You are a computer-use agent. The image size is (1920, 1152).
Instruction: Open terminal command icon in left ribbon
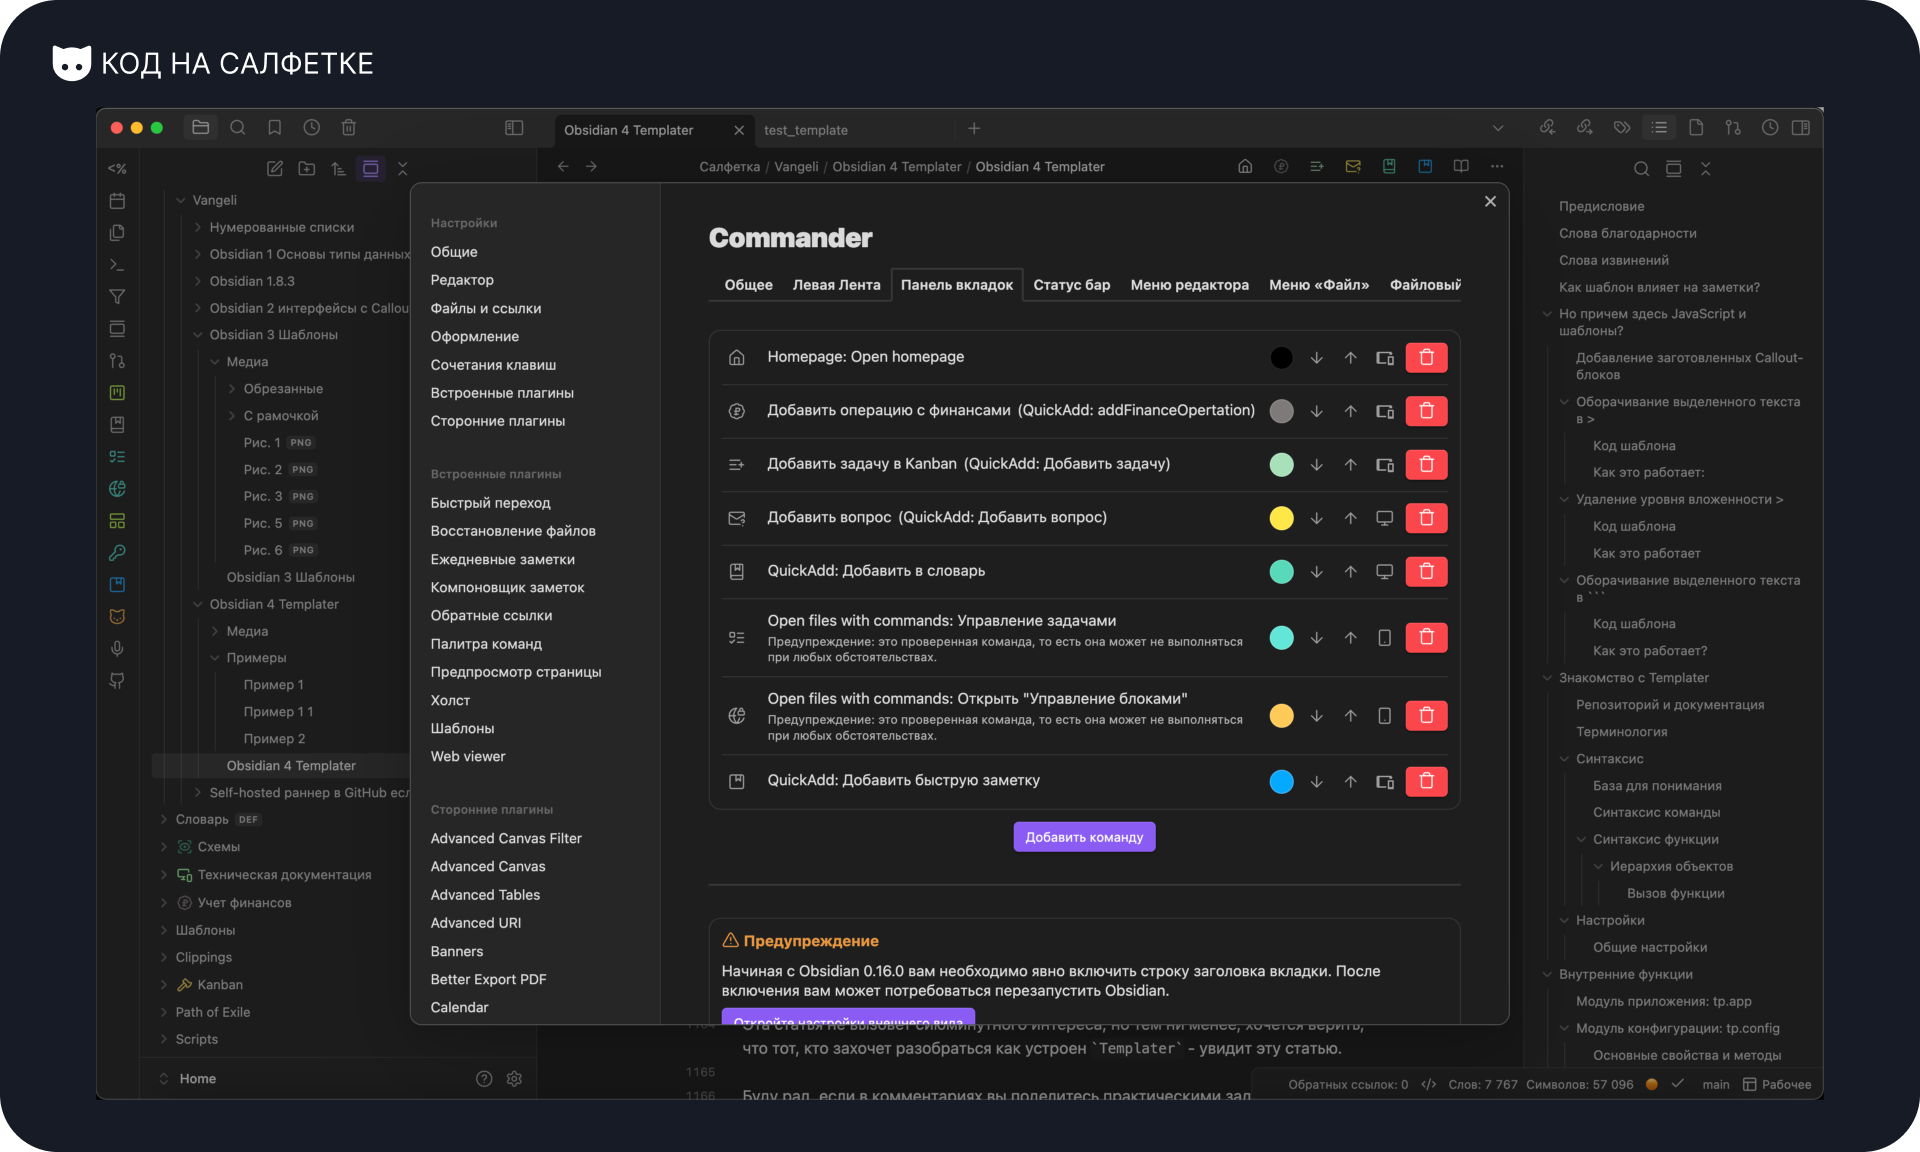pos(117,264)
